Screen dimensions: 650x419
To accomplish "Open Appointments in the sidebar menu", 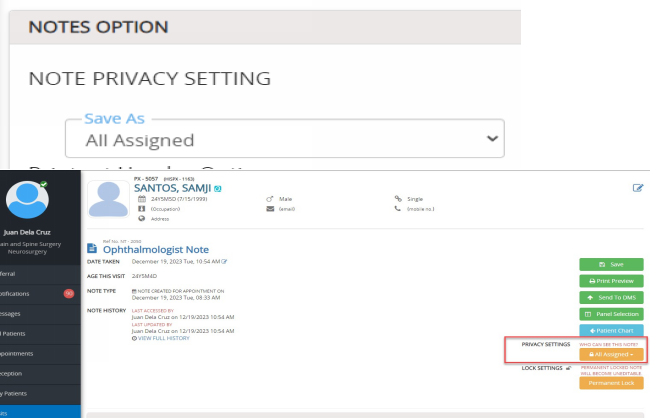I will click(20, 352).
